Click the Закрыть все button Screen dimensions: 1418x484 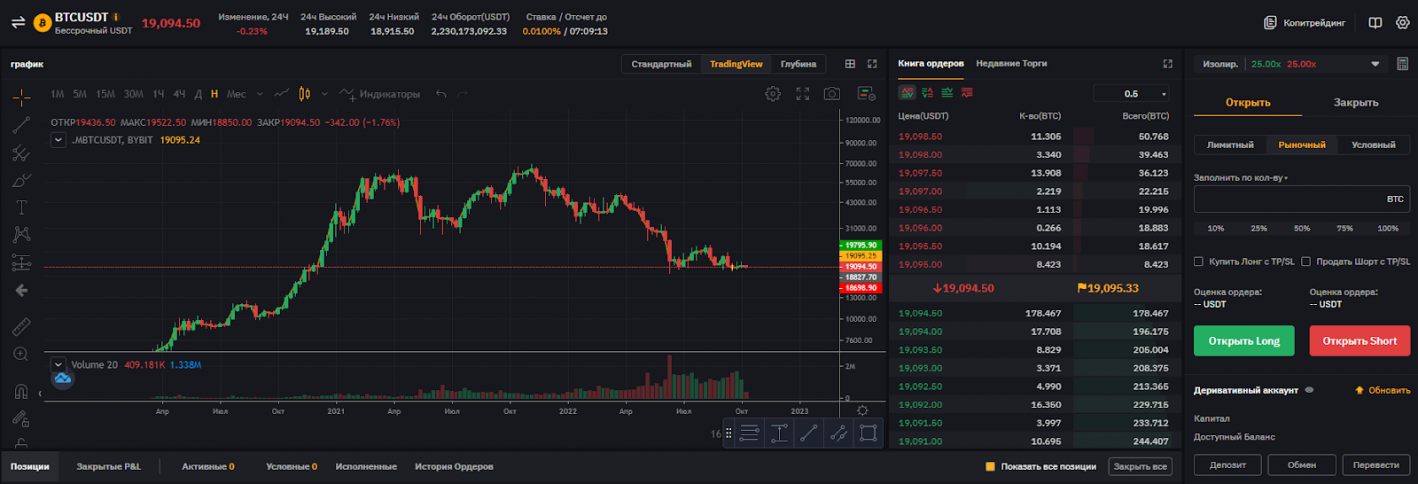tap(1140, 466)
